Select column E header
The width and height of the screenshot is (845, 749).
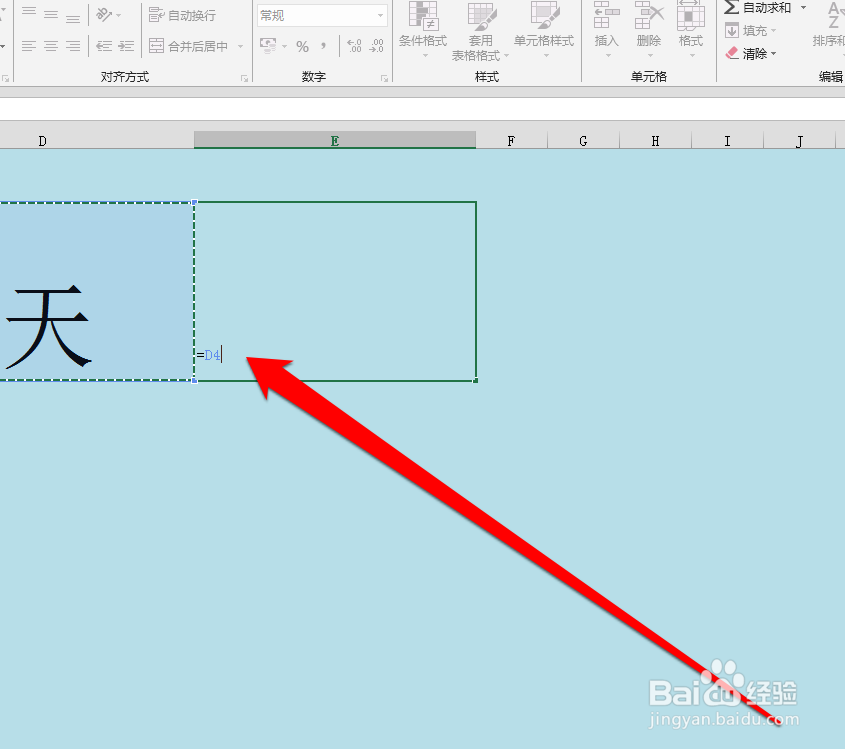pyautogui.click(x=335, y=141)
